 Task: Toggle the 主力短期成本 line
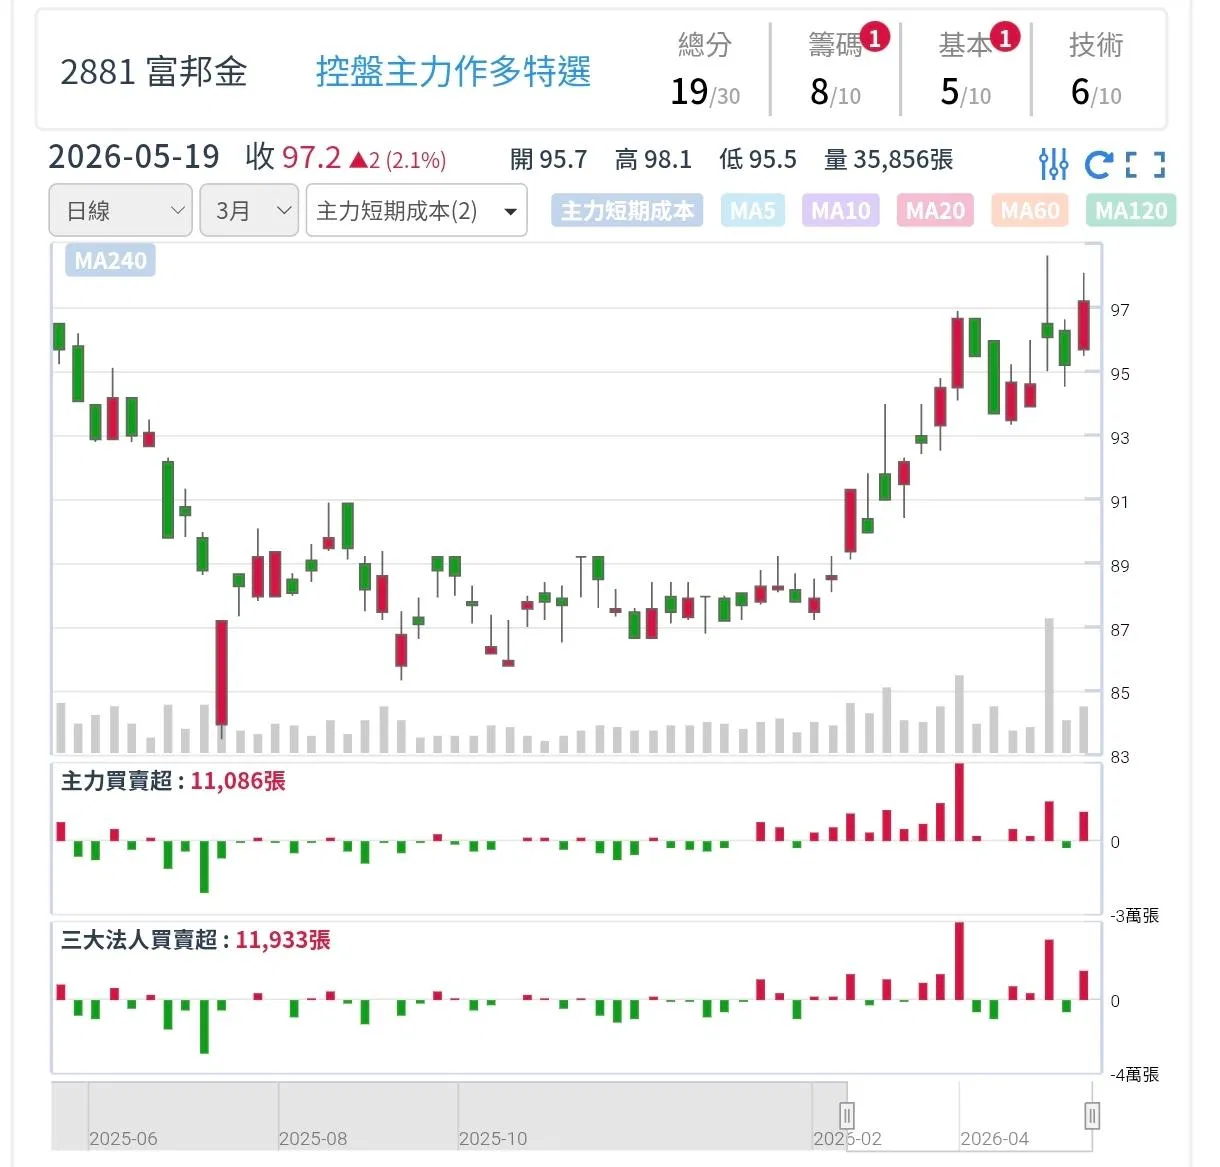click(x=627, y=211)
